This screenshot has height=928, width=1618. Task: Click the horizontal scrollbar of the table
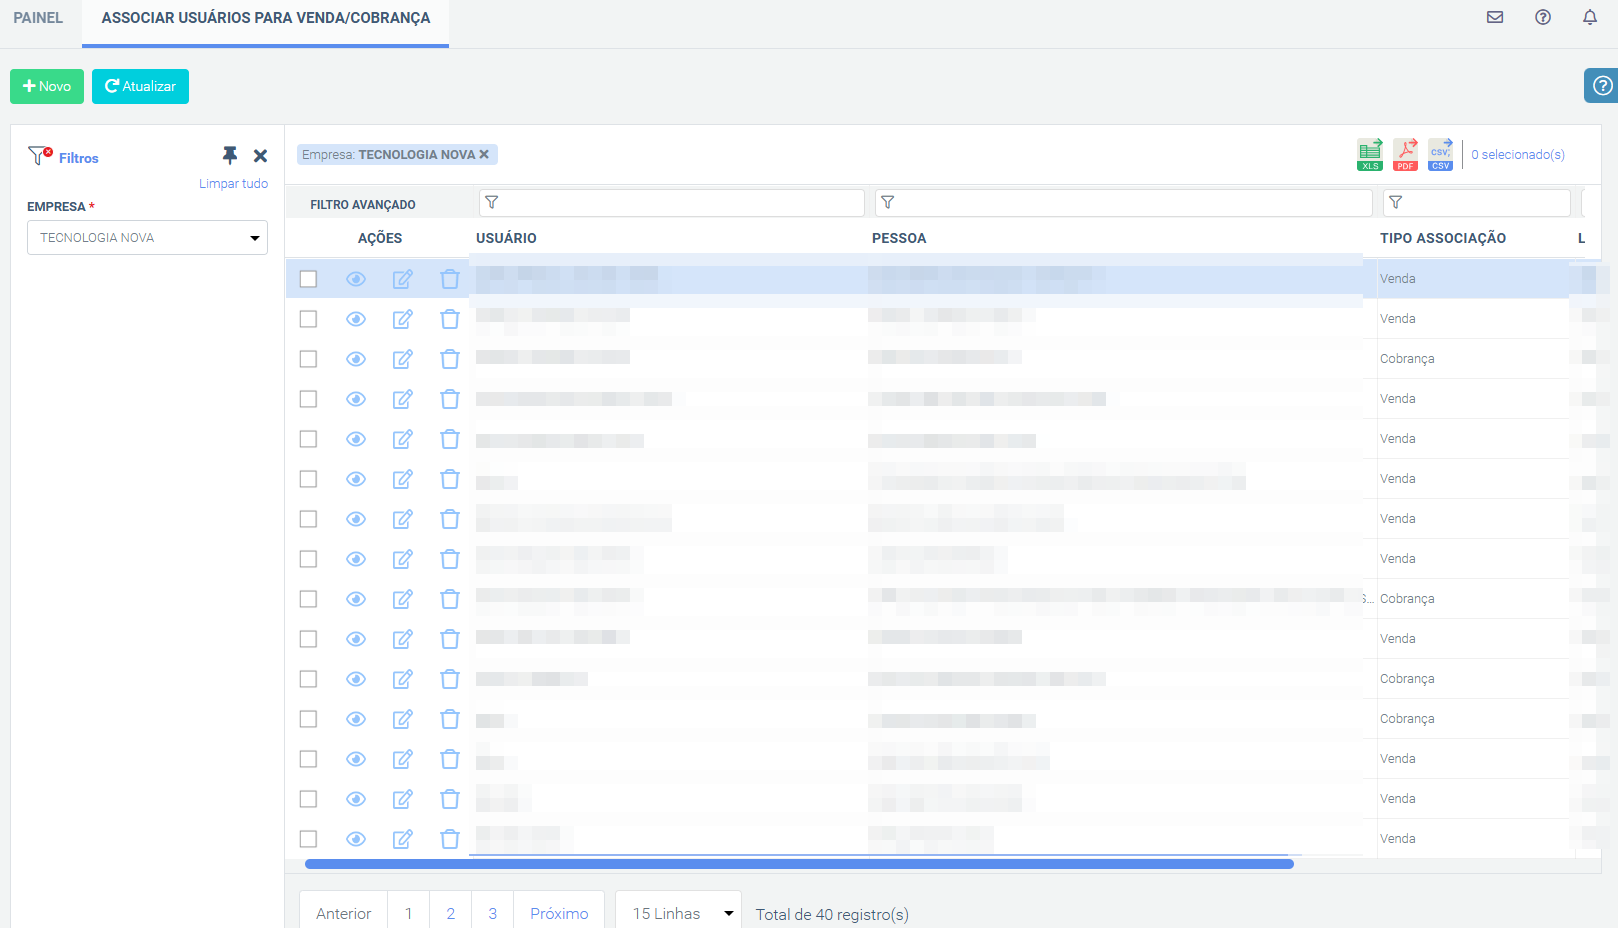[x=799, y=864]
